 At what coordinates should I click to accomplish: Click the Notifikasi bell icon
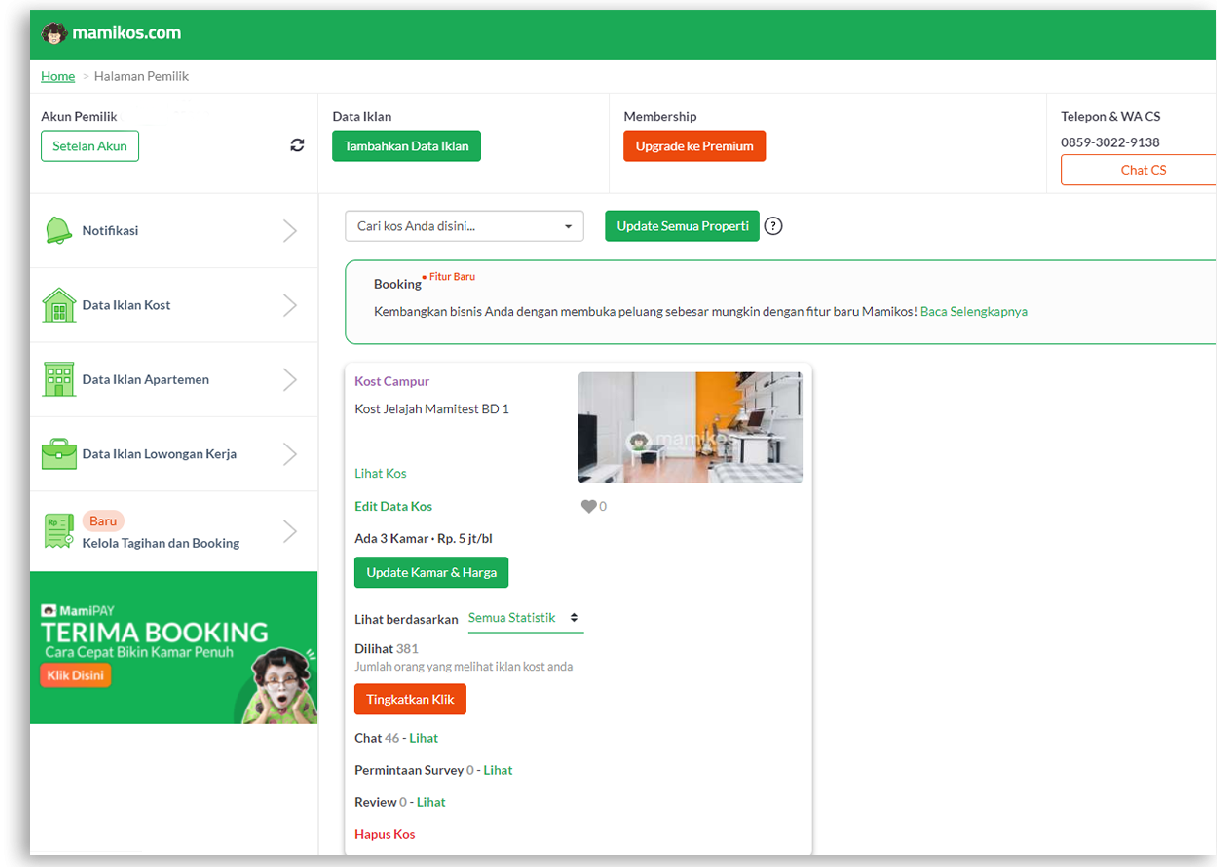pyautogui.click(x=59, y=231)
